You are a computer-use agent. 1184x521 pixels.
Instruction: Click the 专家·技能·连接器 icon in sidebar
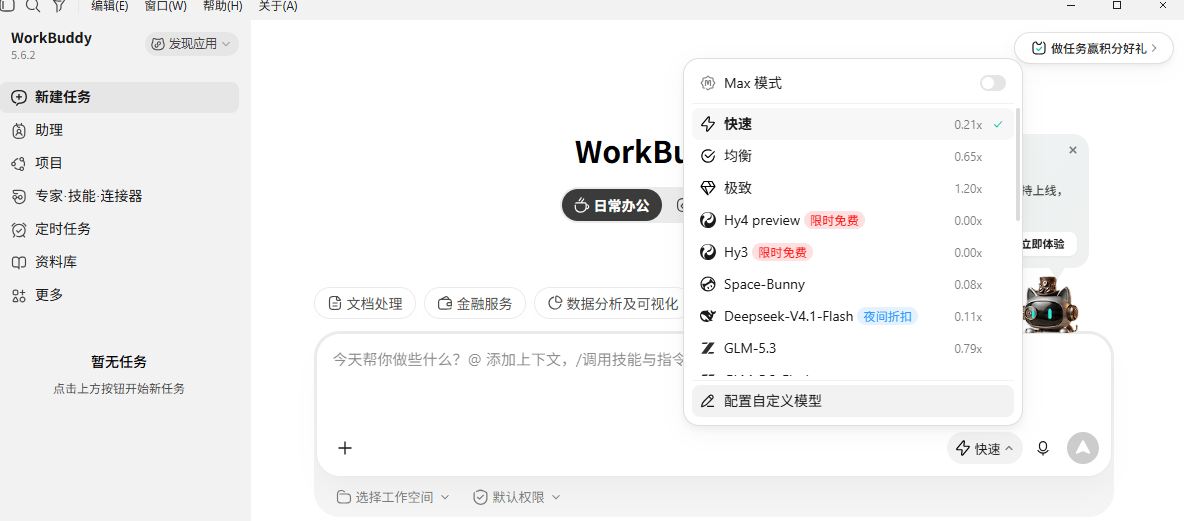(x=20, y=196)
